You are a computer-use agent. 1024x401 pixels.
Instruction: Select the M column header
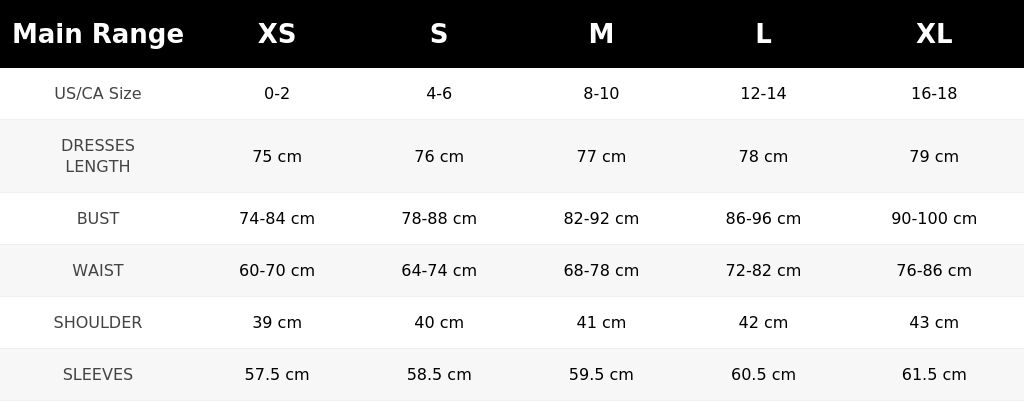click(601, 34)
